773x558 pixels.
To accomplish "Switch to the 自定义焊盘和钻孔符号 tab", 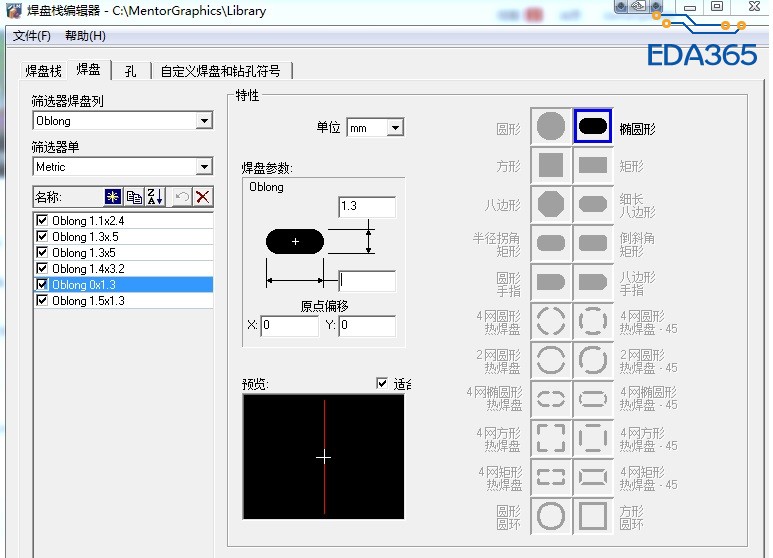I will [x=220, y=71].
